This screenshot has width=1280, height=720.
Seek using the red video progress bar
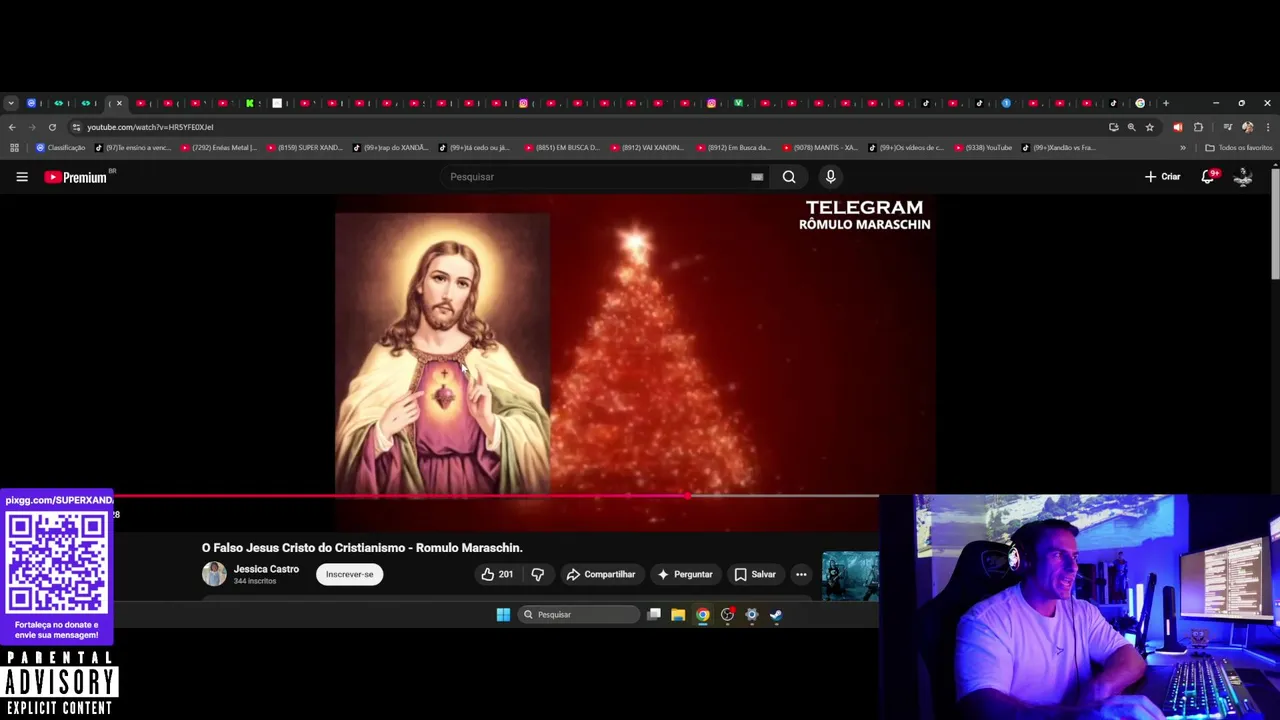(x=497, y=495)
